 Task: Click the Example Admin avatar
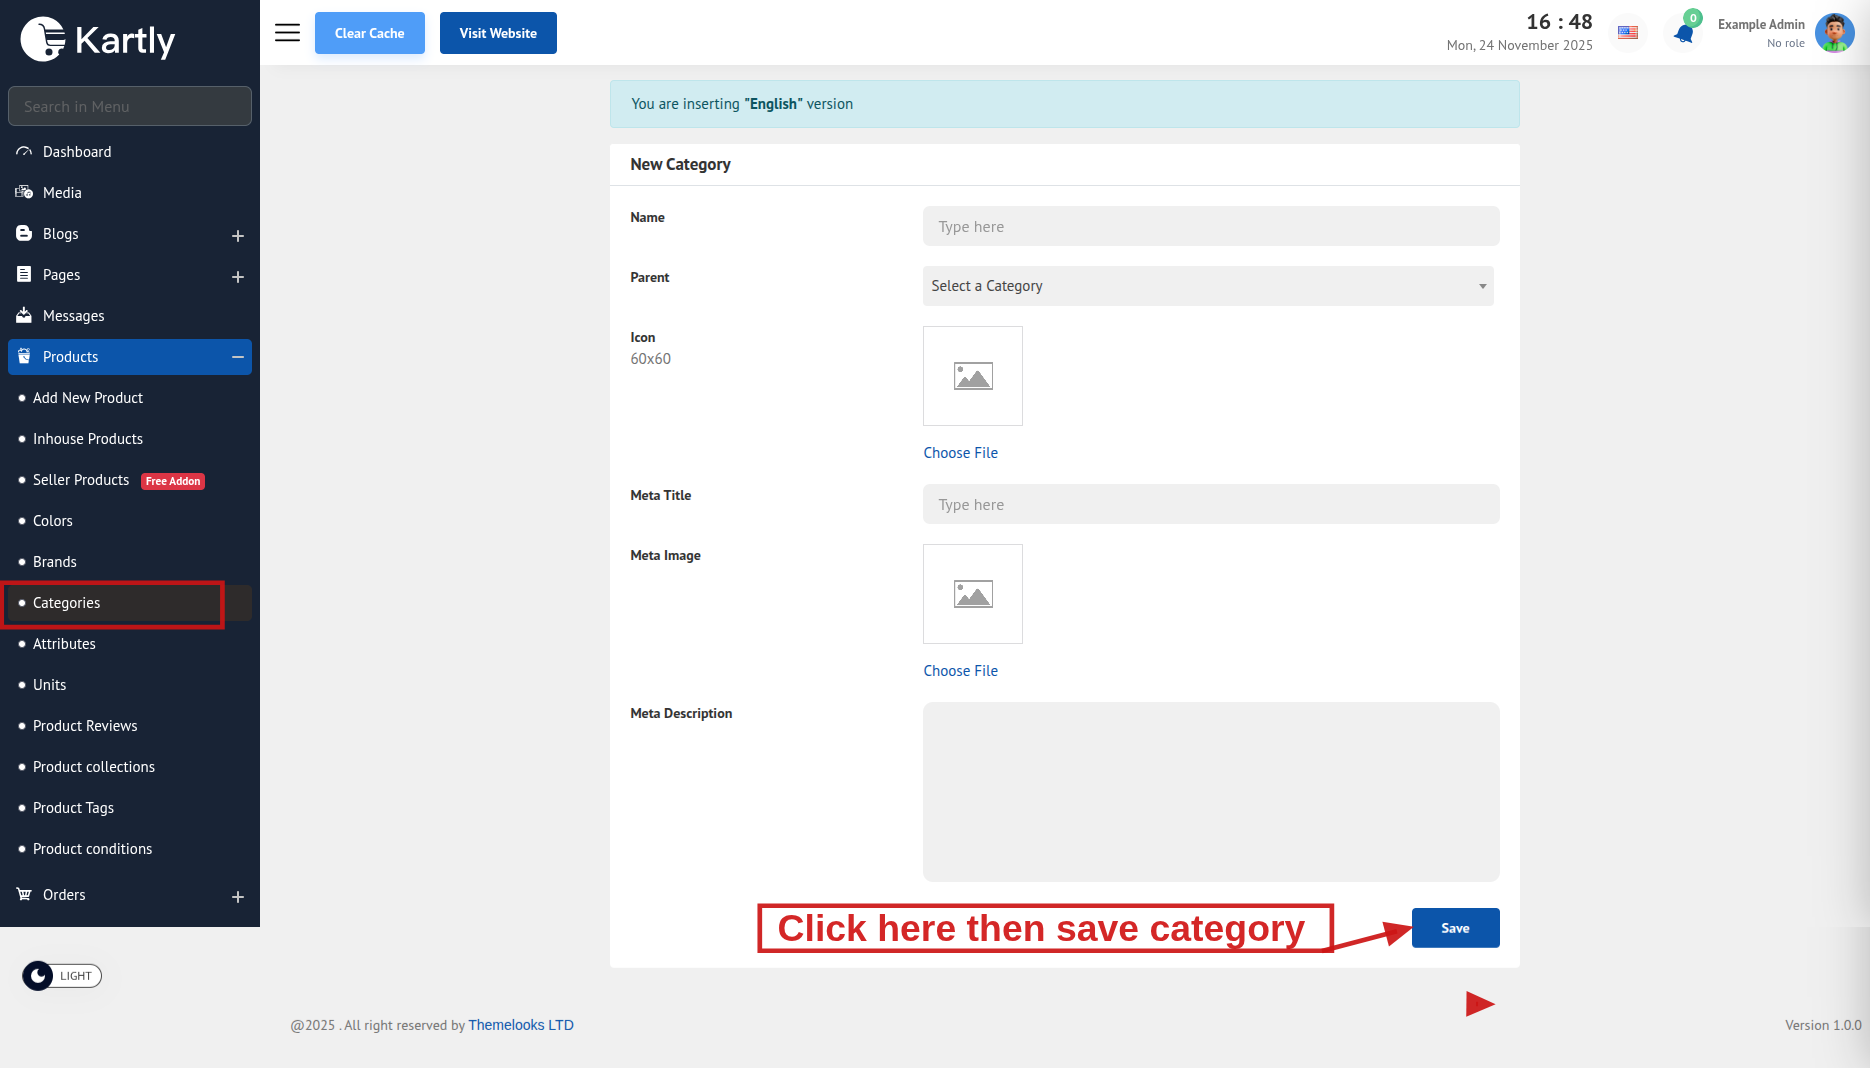point(1834,33)
